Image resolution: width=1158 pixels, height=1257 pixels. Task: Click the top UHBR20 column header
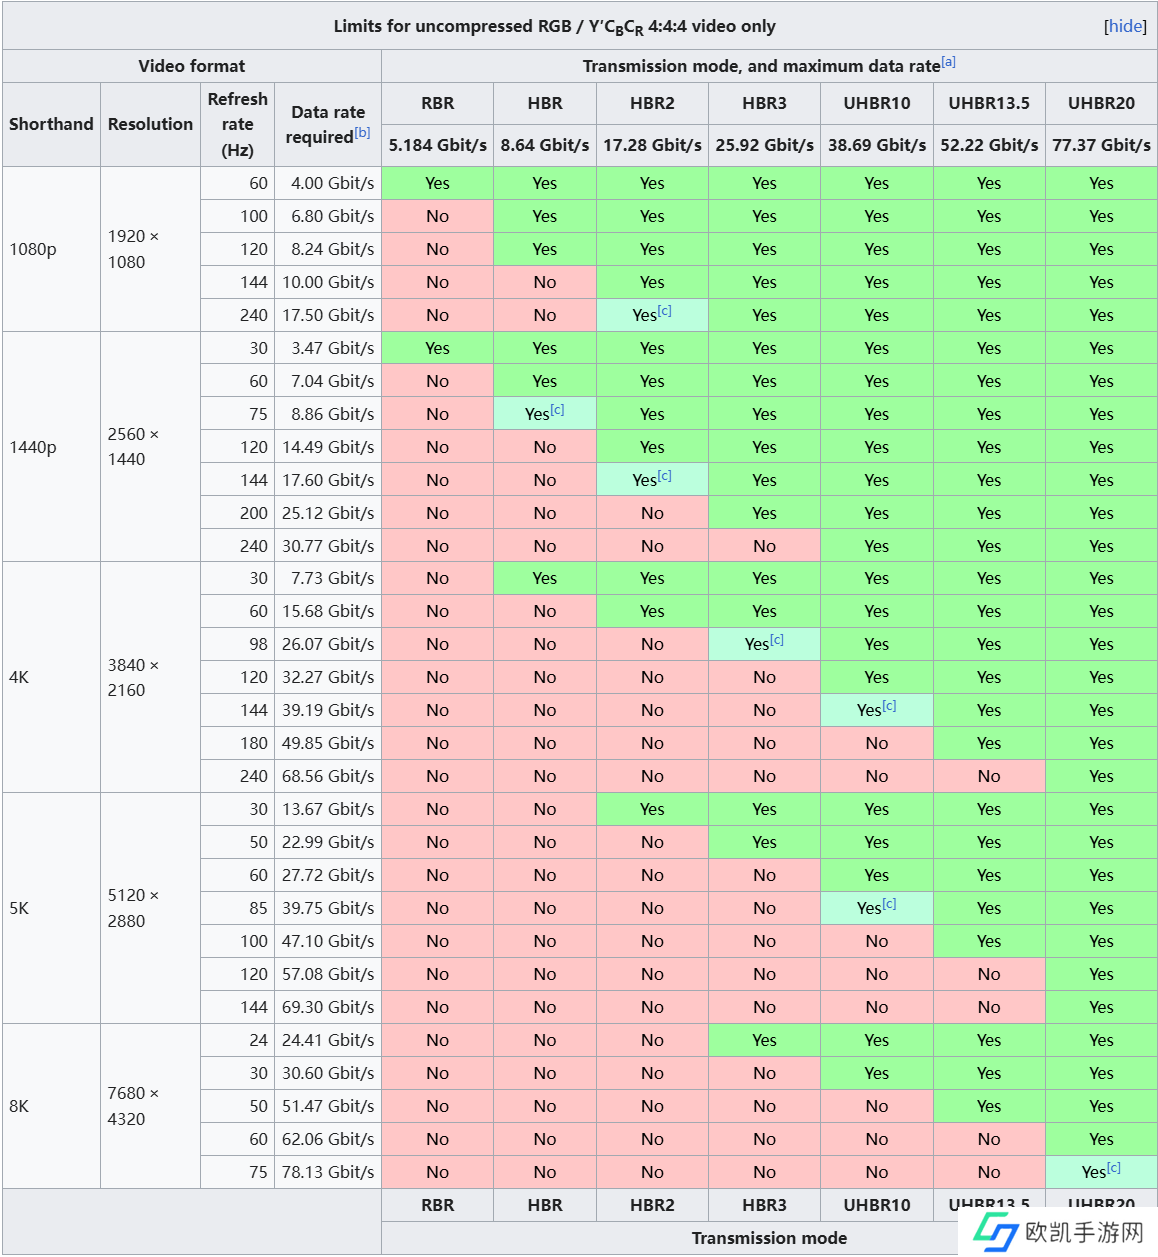click(1101, 103)
